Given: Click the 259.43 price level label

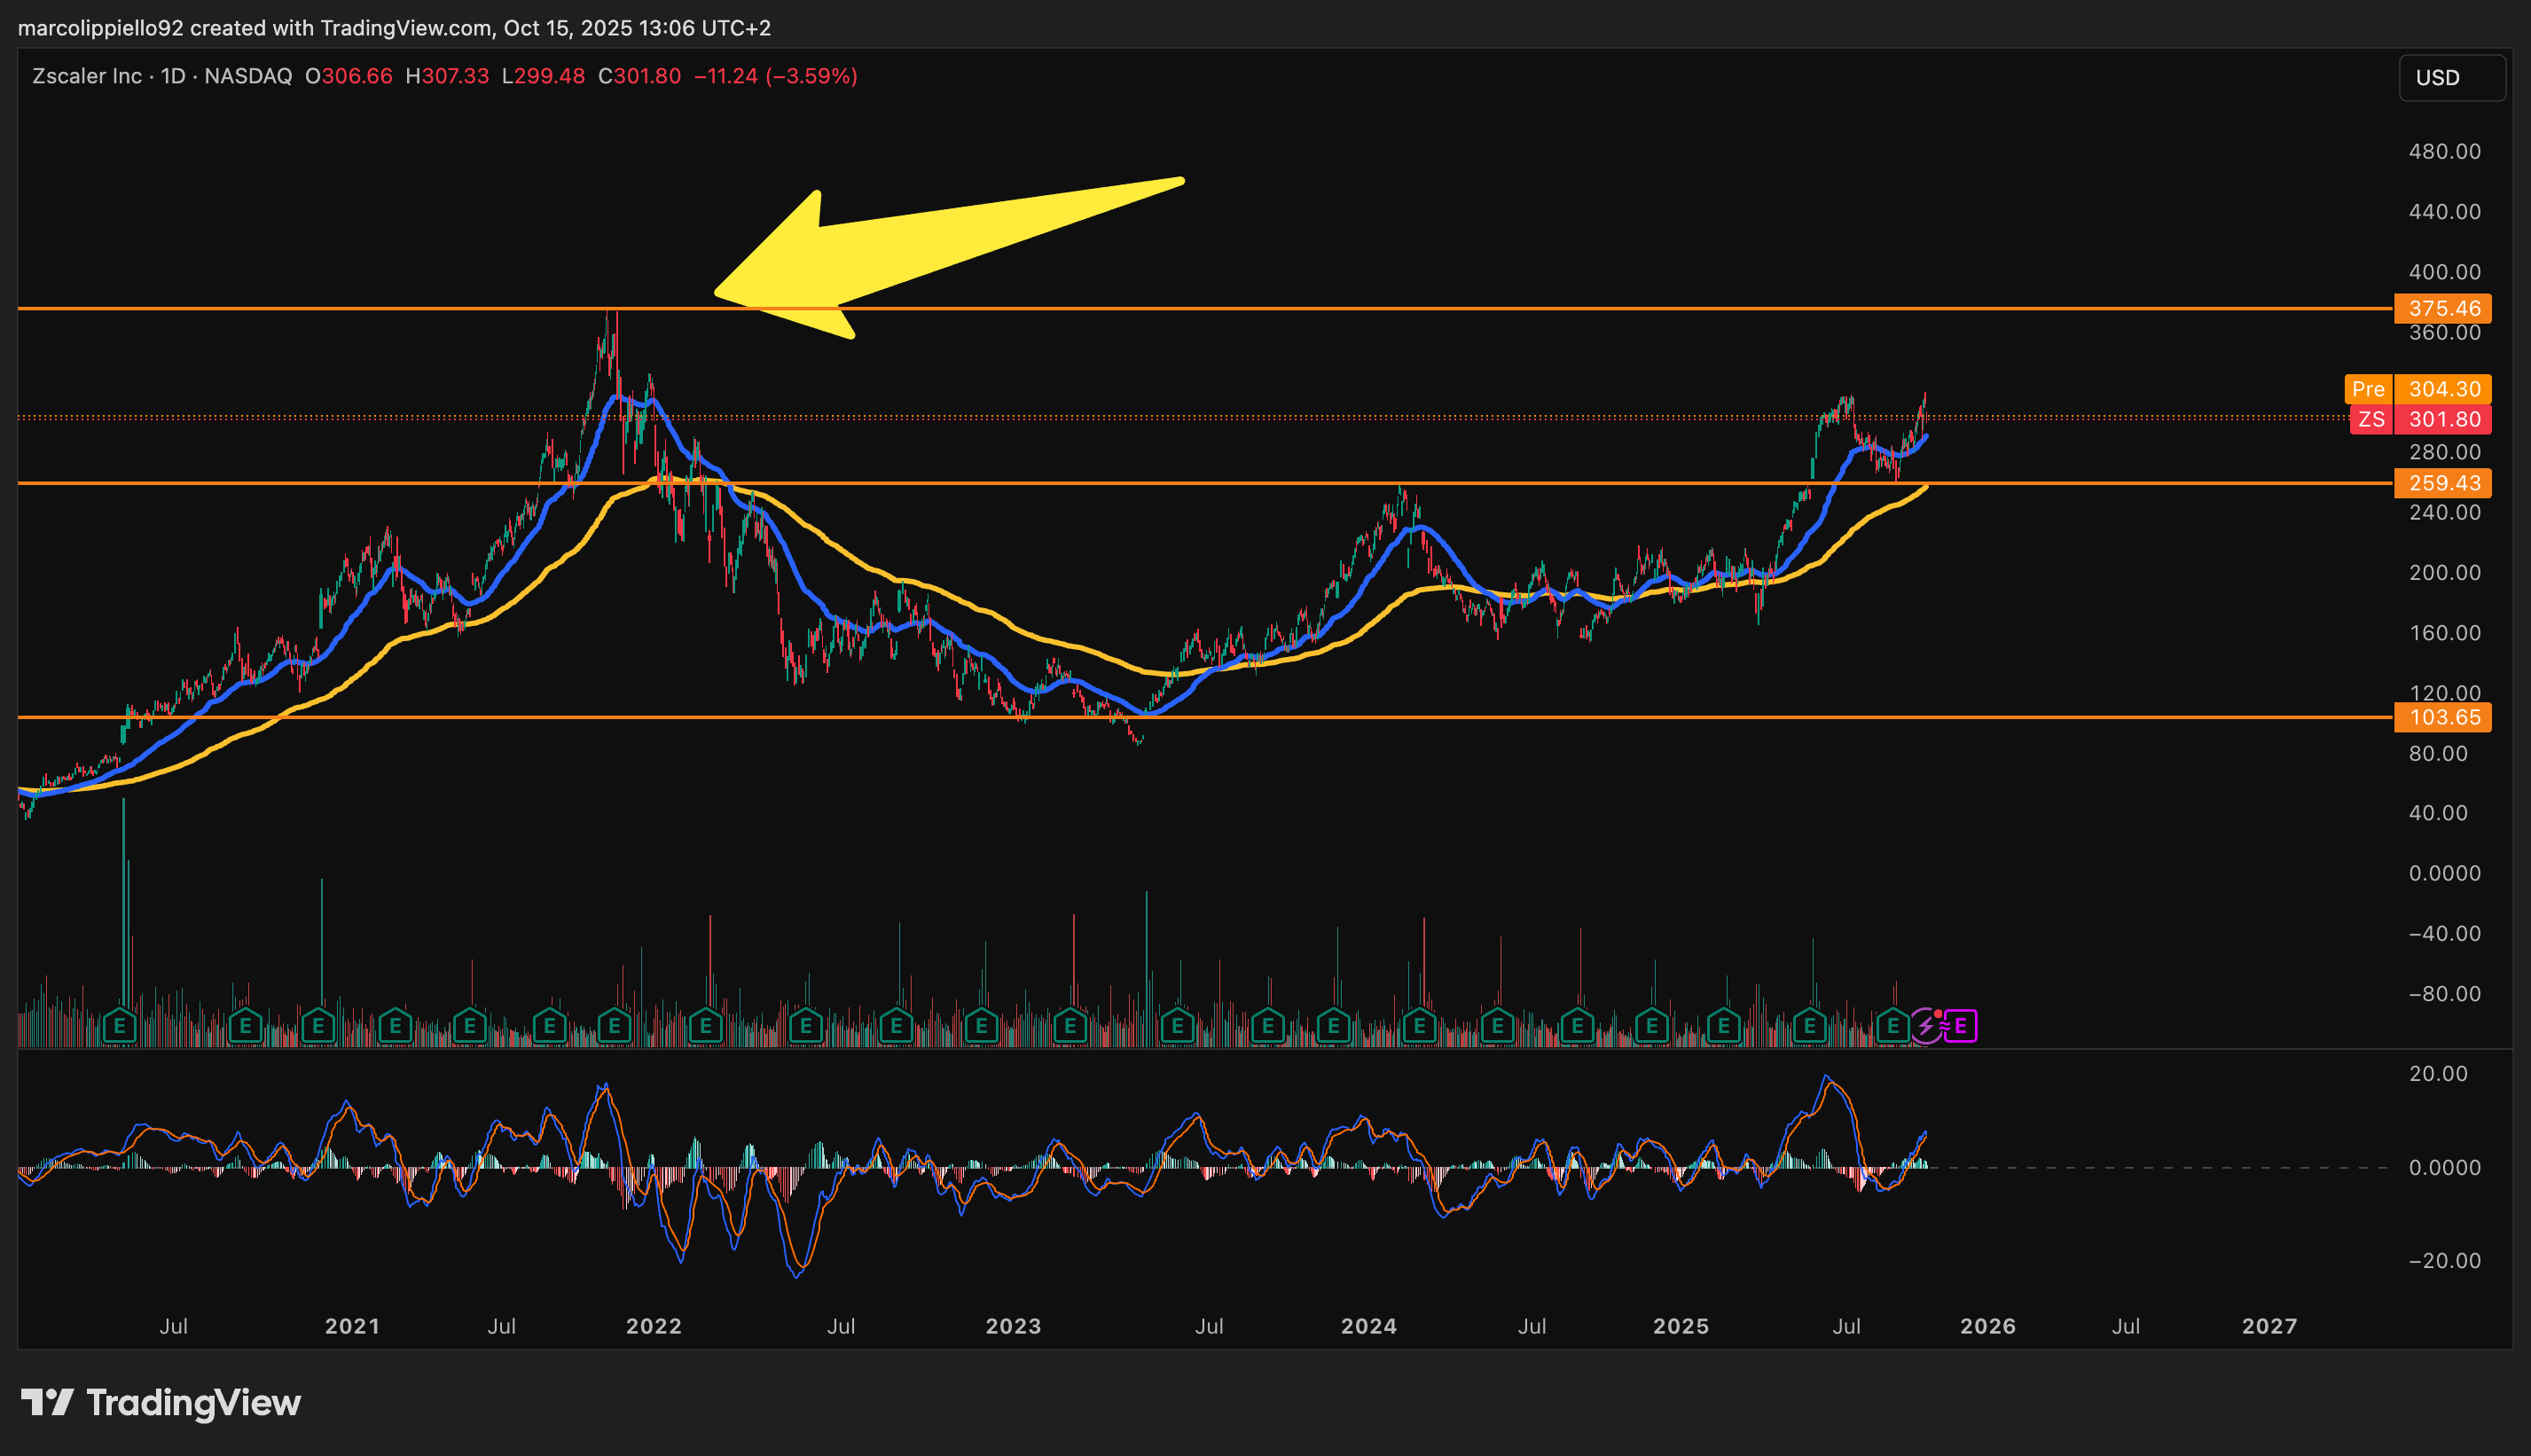Looking at the screenshot, I should (x=2443, y=483).
